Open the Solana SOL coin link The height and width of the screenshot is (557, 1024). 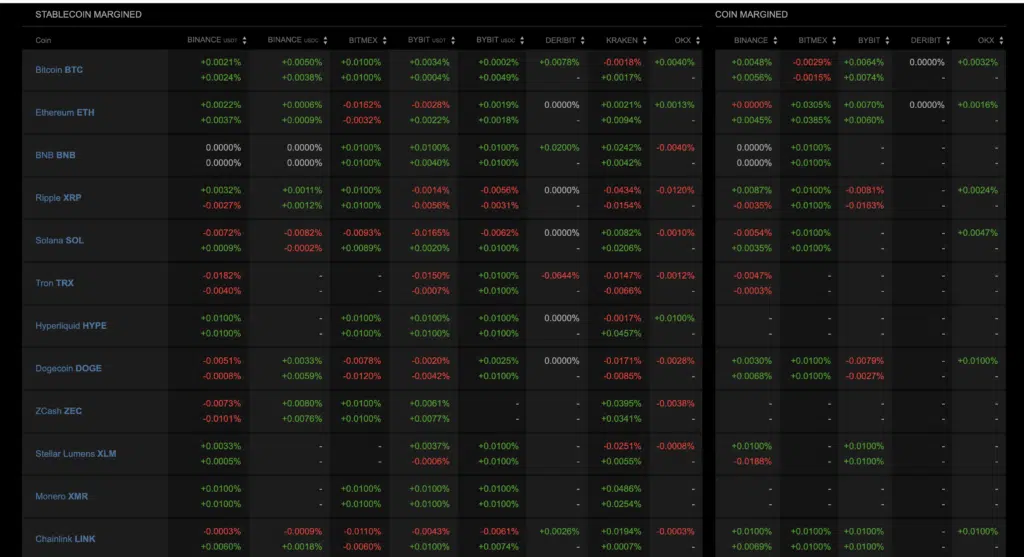click(x=59, y=240)
